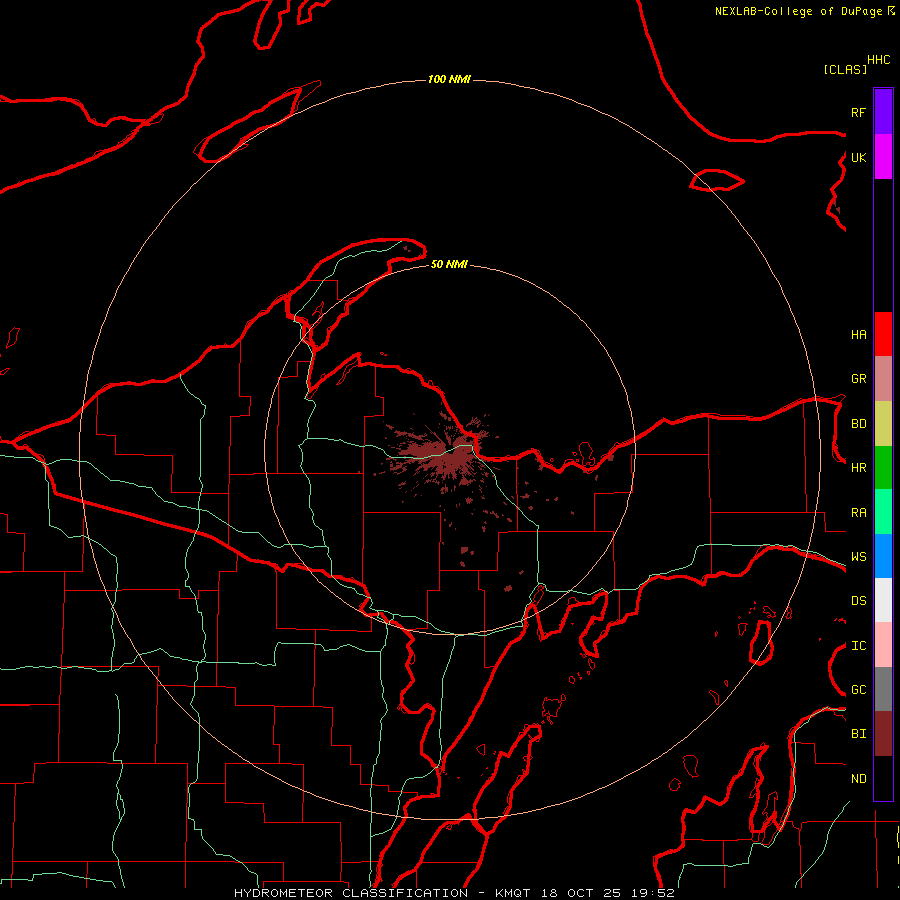This screenshot has width=900, height=900.
Task: Click the NEXLAB-College of DuPage credit text
Action: tap(798, 11)
